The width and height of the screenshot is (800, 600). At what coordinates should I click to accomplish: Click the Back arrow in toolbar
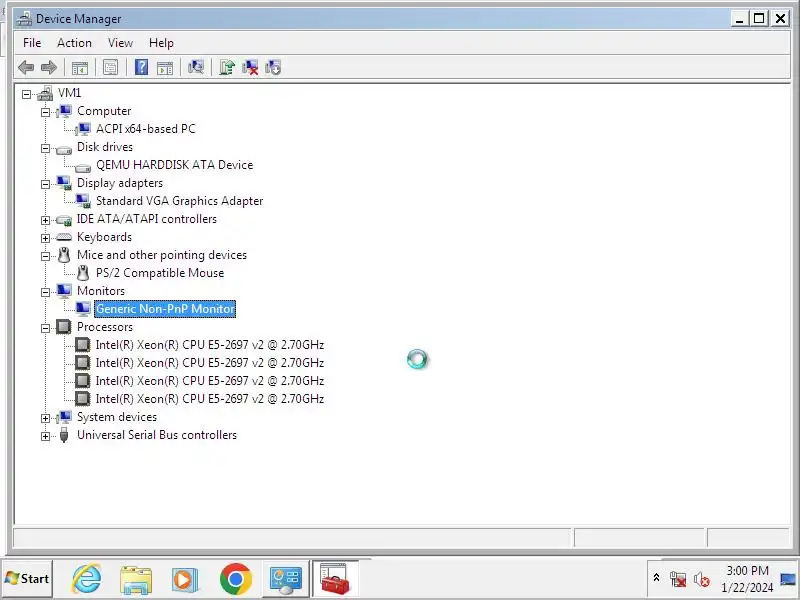pyautogui.click(x=26, y=67)
